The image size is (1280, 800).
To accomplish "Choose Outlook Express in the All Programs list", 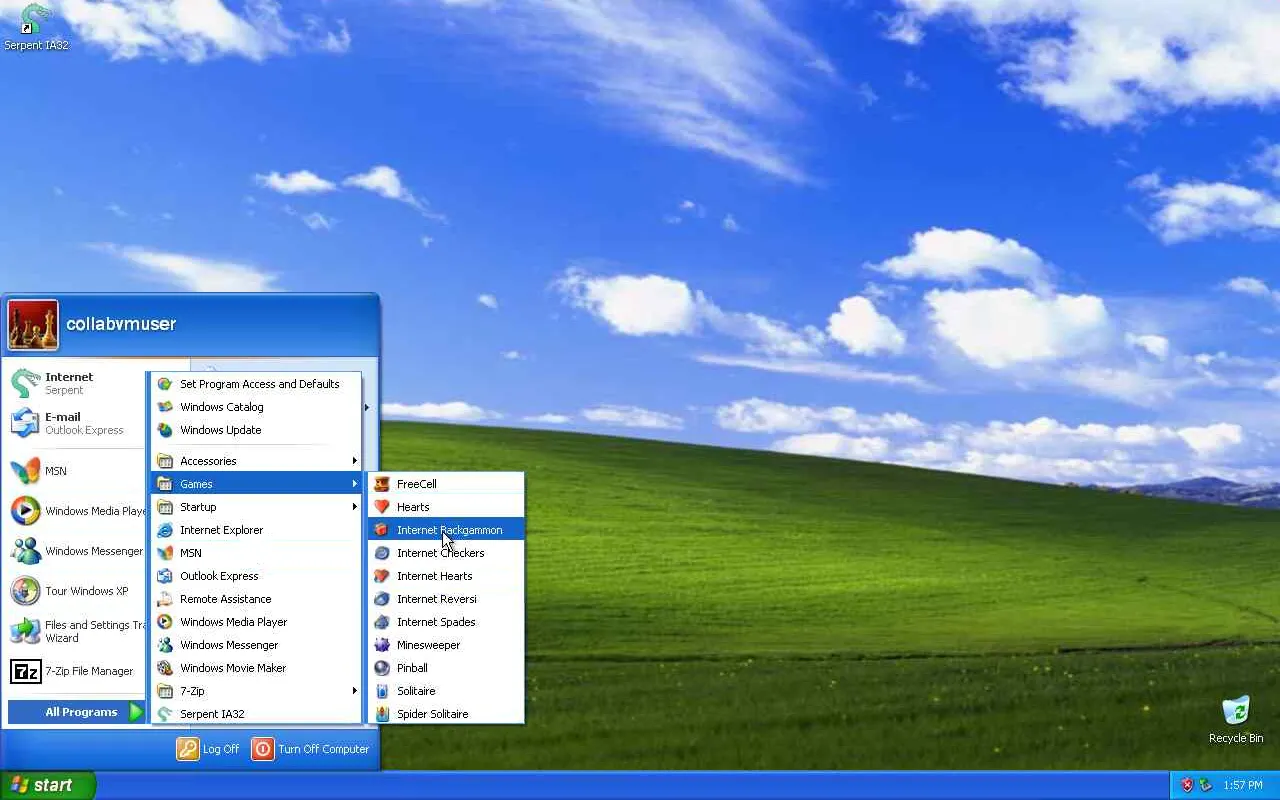I will (256, 576).
